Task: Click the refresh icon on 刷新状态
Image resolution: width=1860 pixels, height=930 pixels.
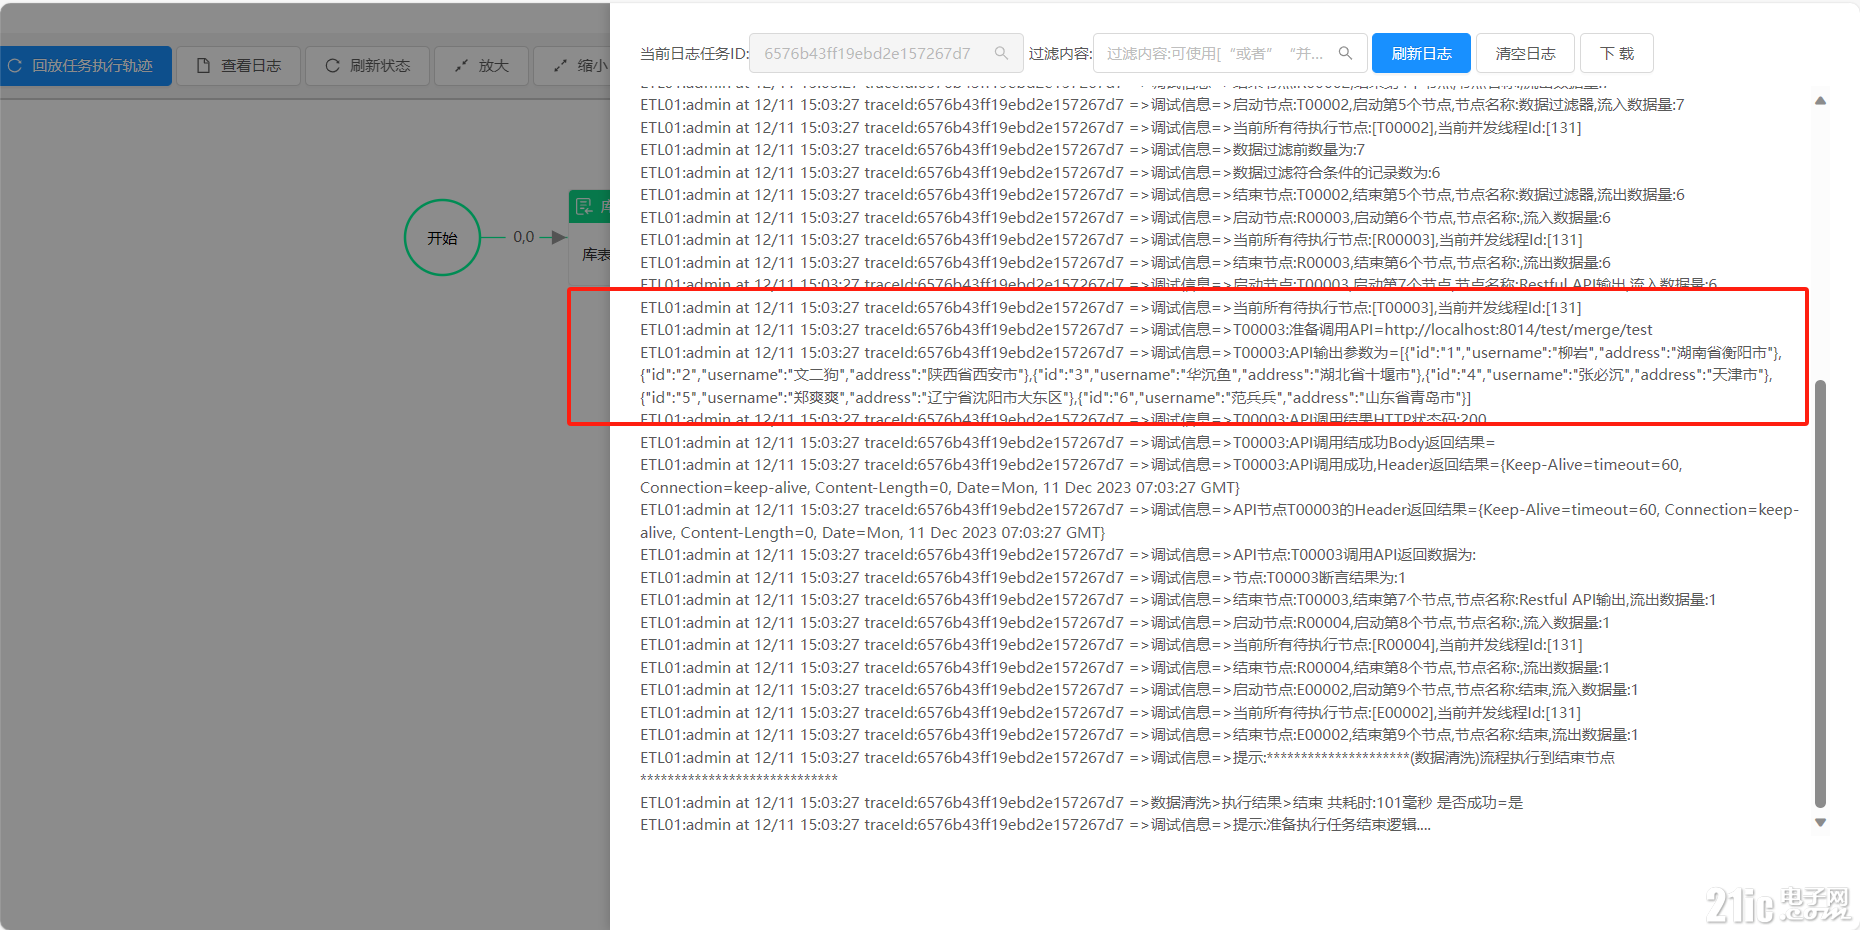Action: click(332, 66)
